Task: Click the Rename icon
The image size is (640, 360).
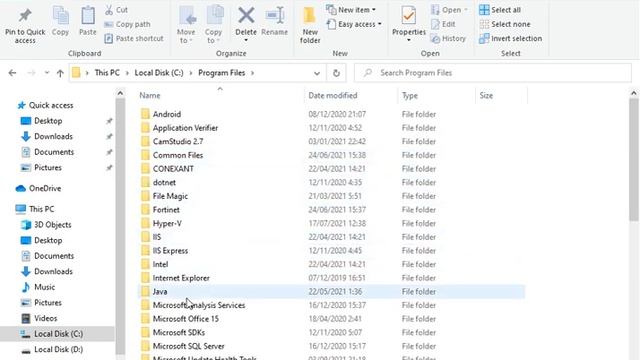Action: 275,16
